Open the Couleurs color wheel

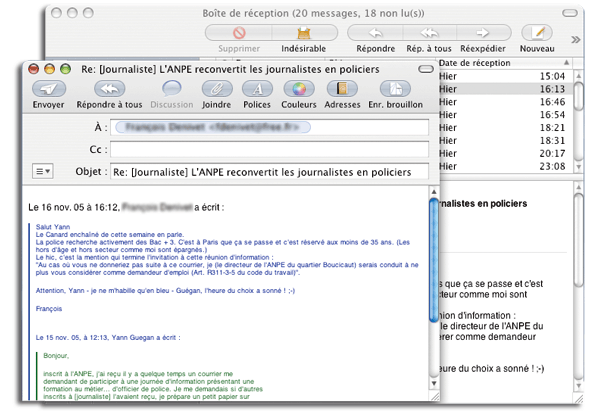pos(299,89)
